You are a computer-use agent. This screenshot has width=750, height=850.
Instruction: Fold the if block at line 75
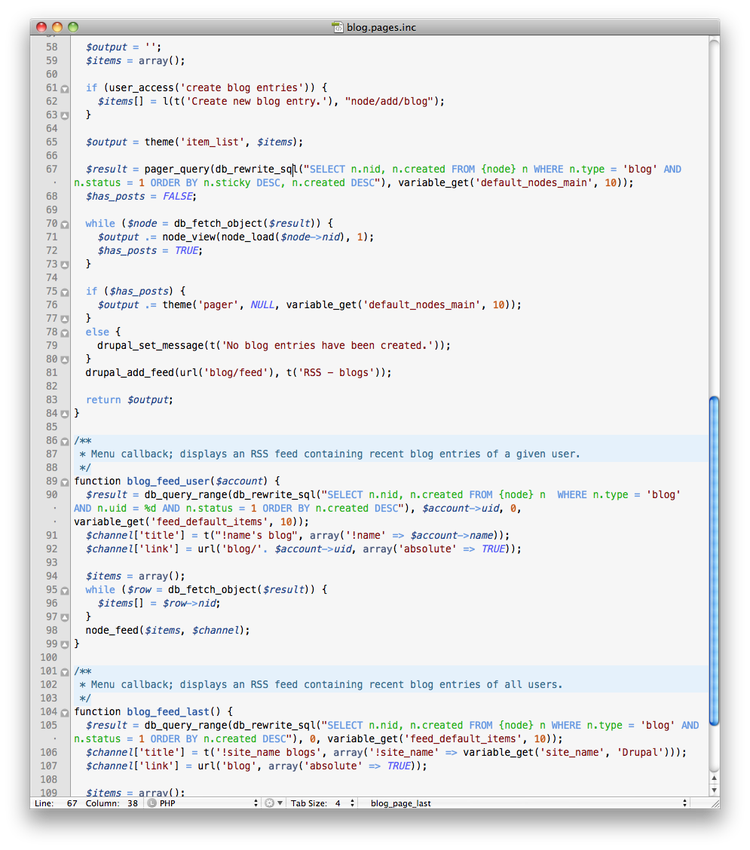(64, 292)
